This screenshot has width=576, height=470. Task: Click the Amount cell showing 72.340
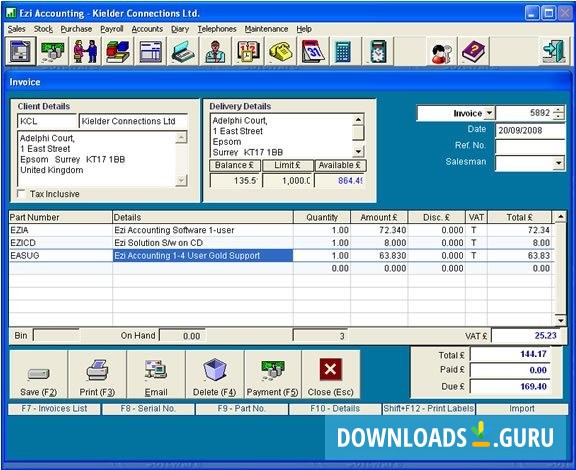[x=379, y=230]
